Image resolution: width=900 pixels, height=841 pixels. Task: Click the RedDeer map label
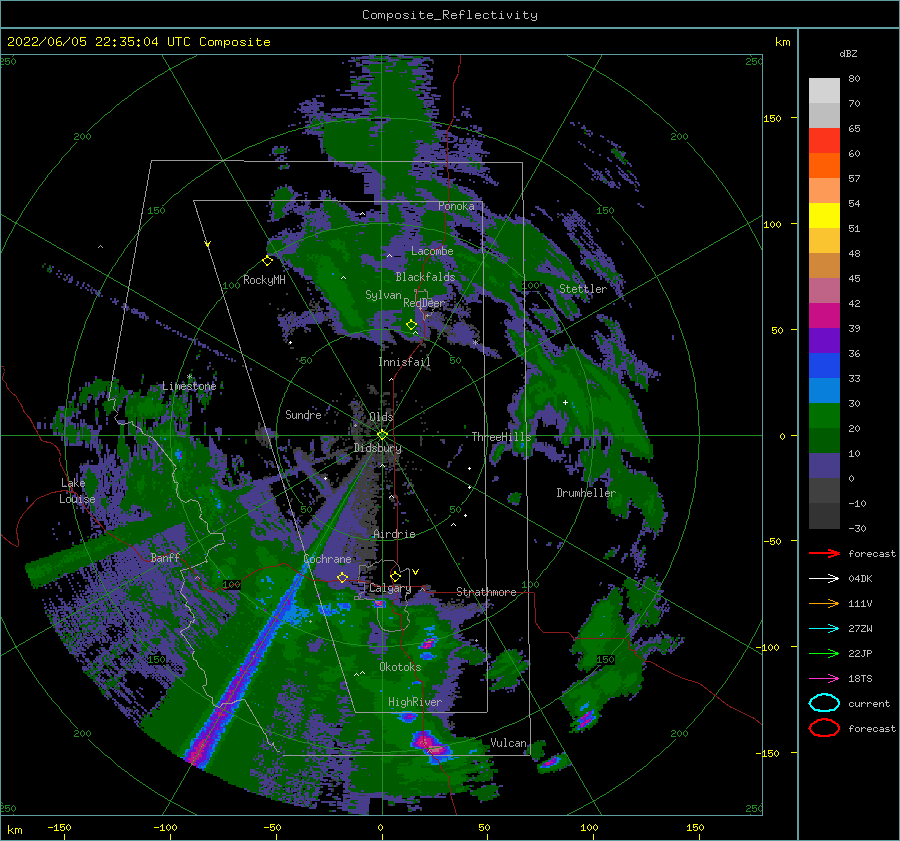point(424,303)
